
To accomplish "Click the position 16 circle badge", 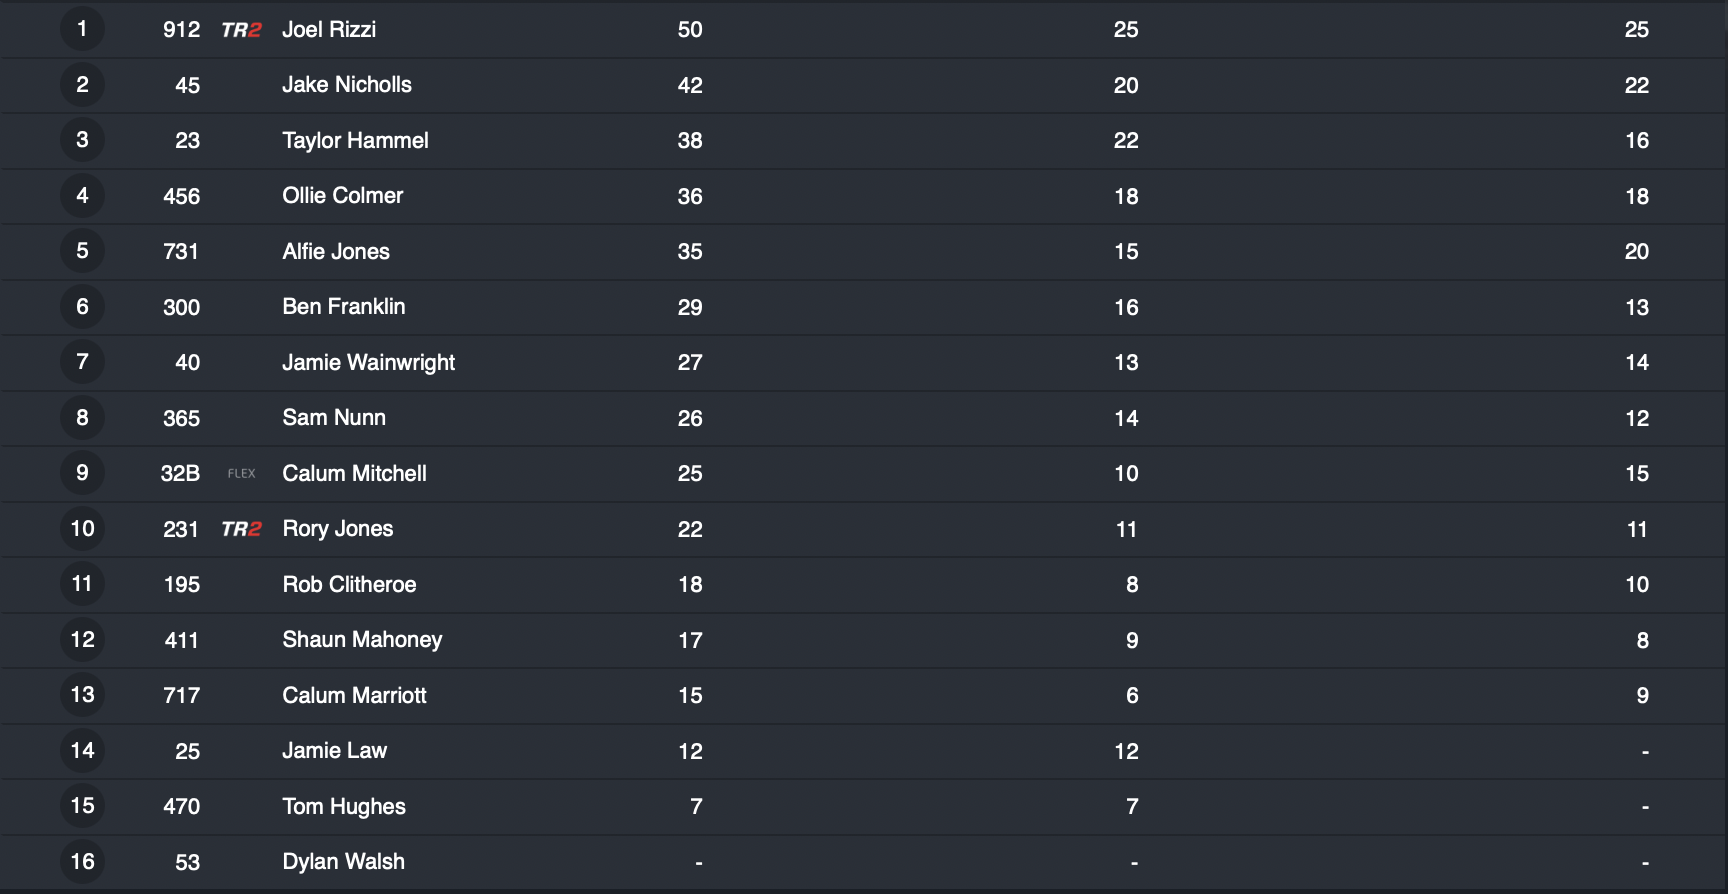I will [82, 862].
